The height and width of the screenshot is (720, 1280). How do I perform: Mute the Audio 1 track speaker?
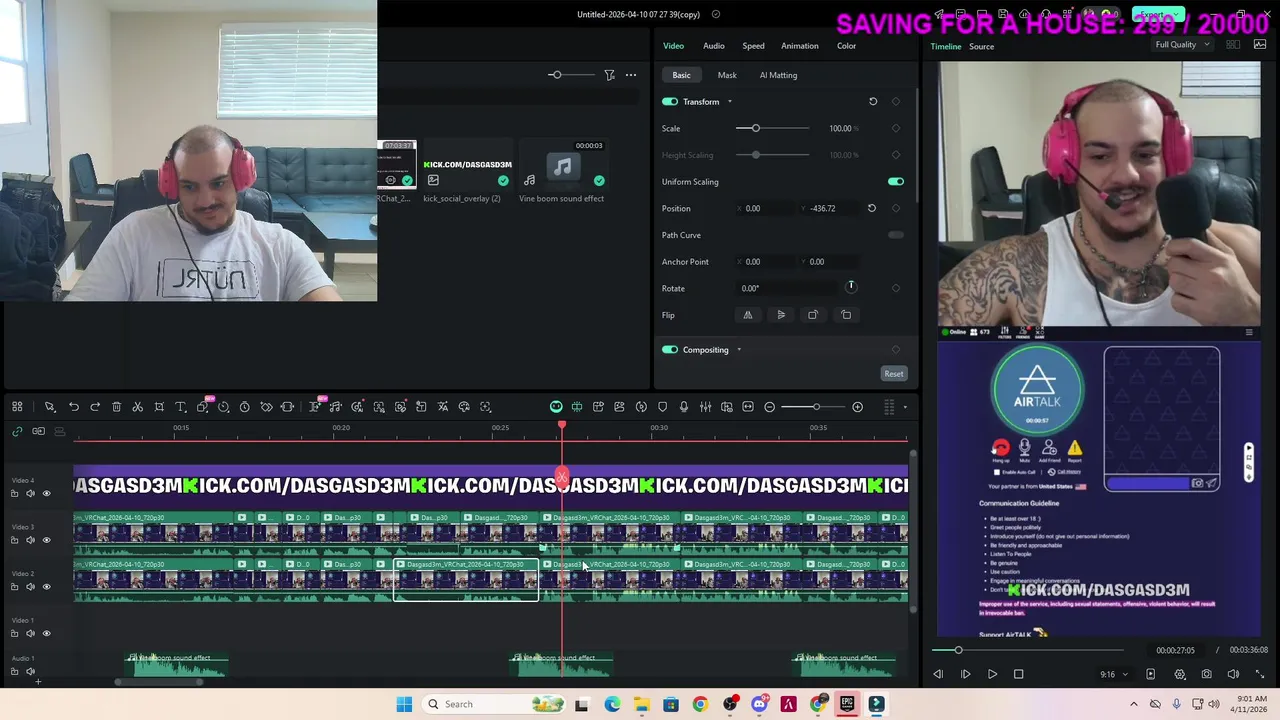30,671
